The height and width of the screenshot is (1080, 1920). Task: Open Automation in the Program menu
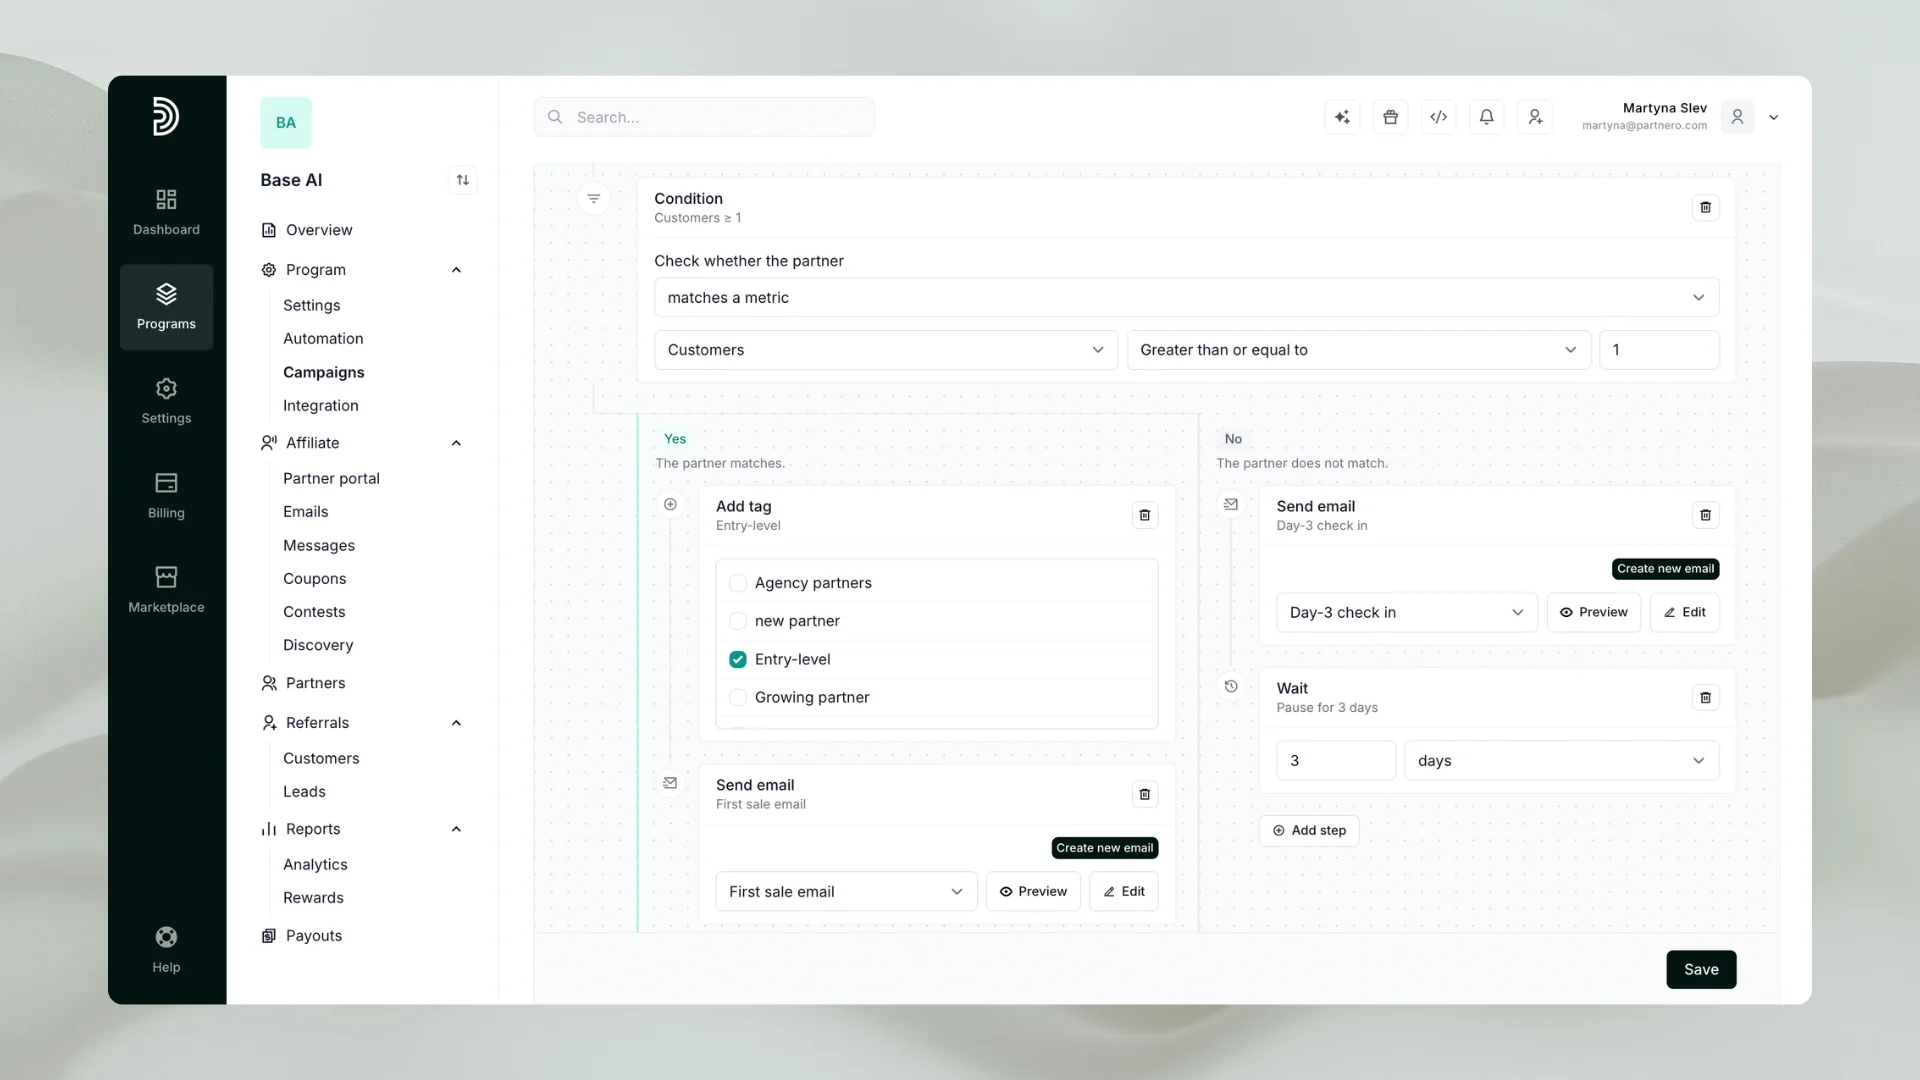[323, 339]
